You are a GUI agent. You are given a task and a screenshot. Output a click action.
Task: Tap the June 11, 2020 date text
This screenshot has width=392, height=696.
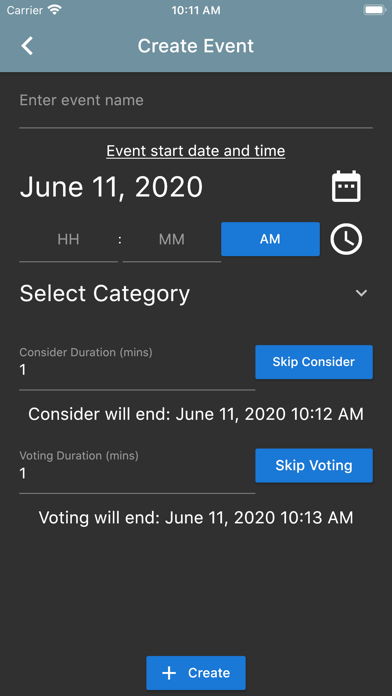111,187
